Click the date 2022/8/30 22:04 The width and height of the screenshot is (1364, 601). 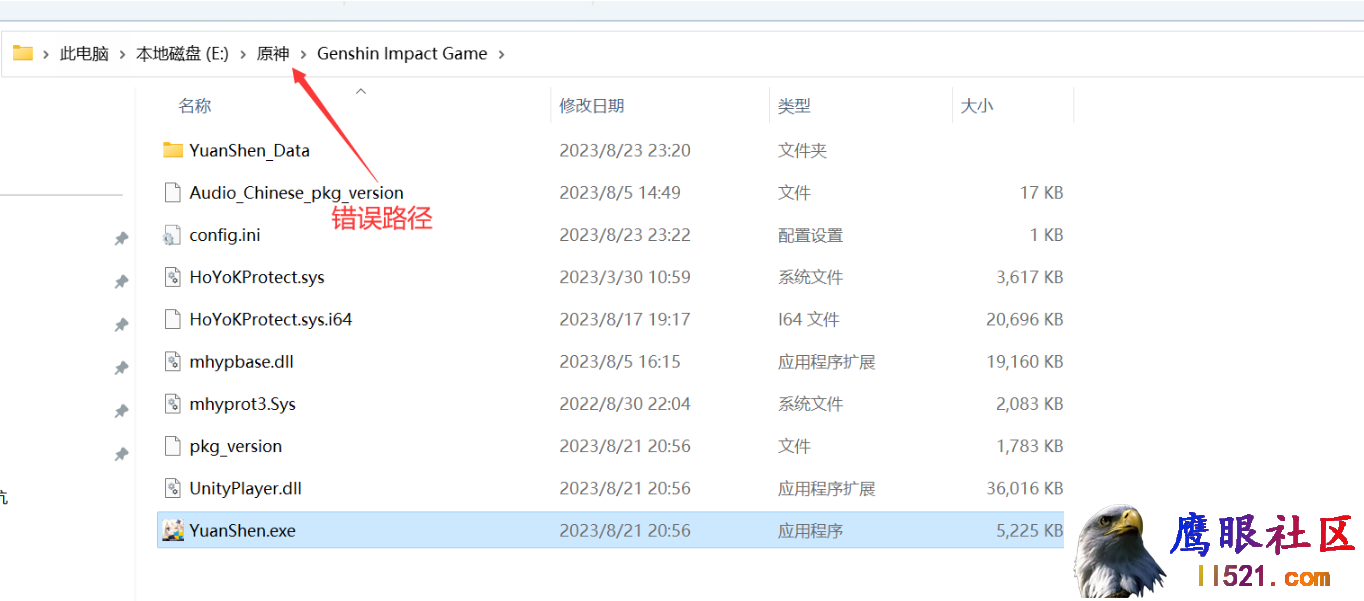[625, 404]
